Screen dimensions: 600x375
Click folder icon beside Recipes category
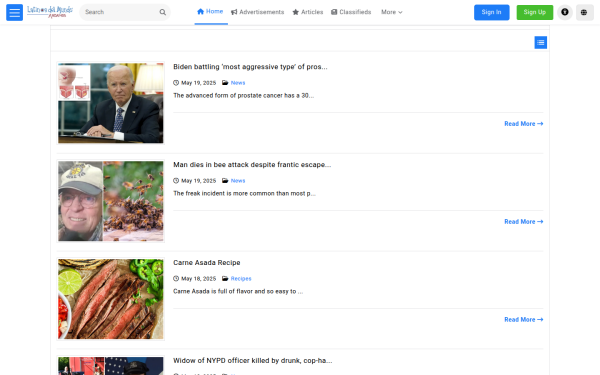(225, 279)
